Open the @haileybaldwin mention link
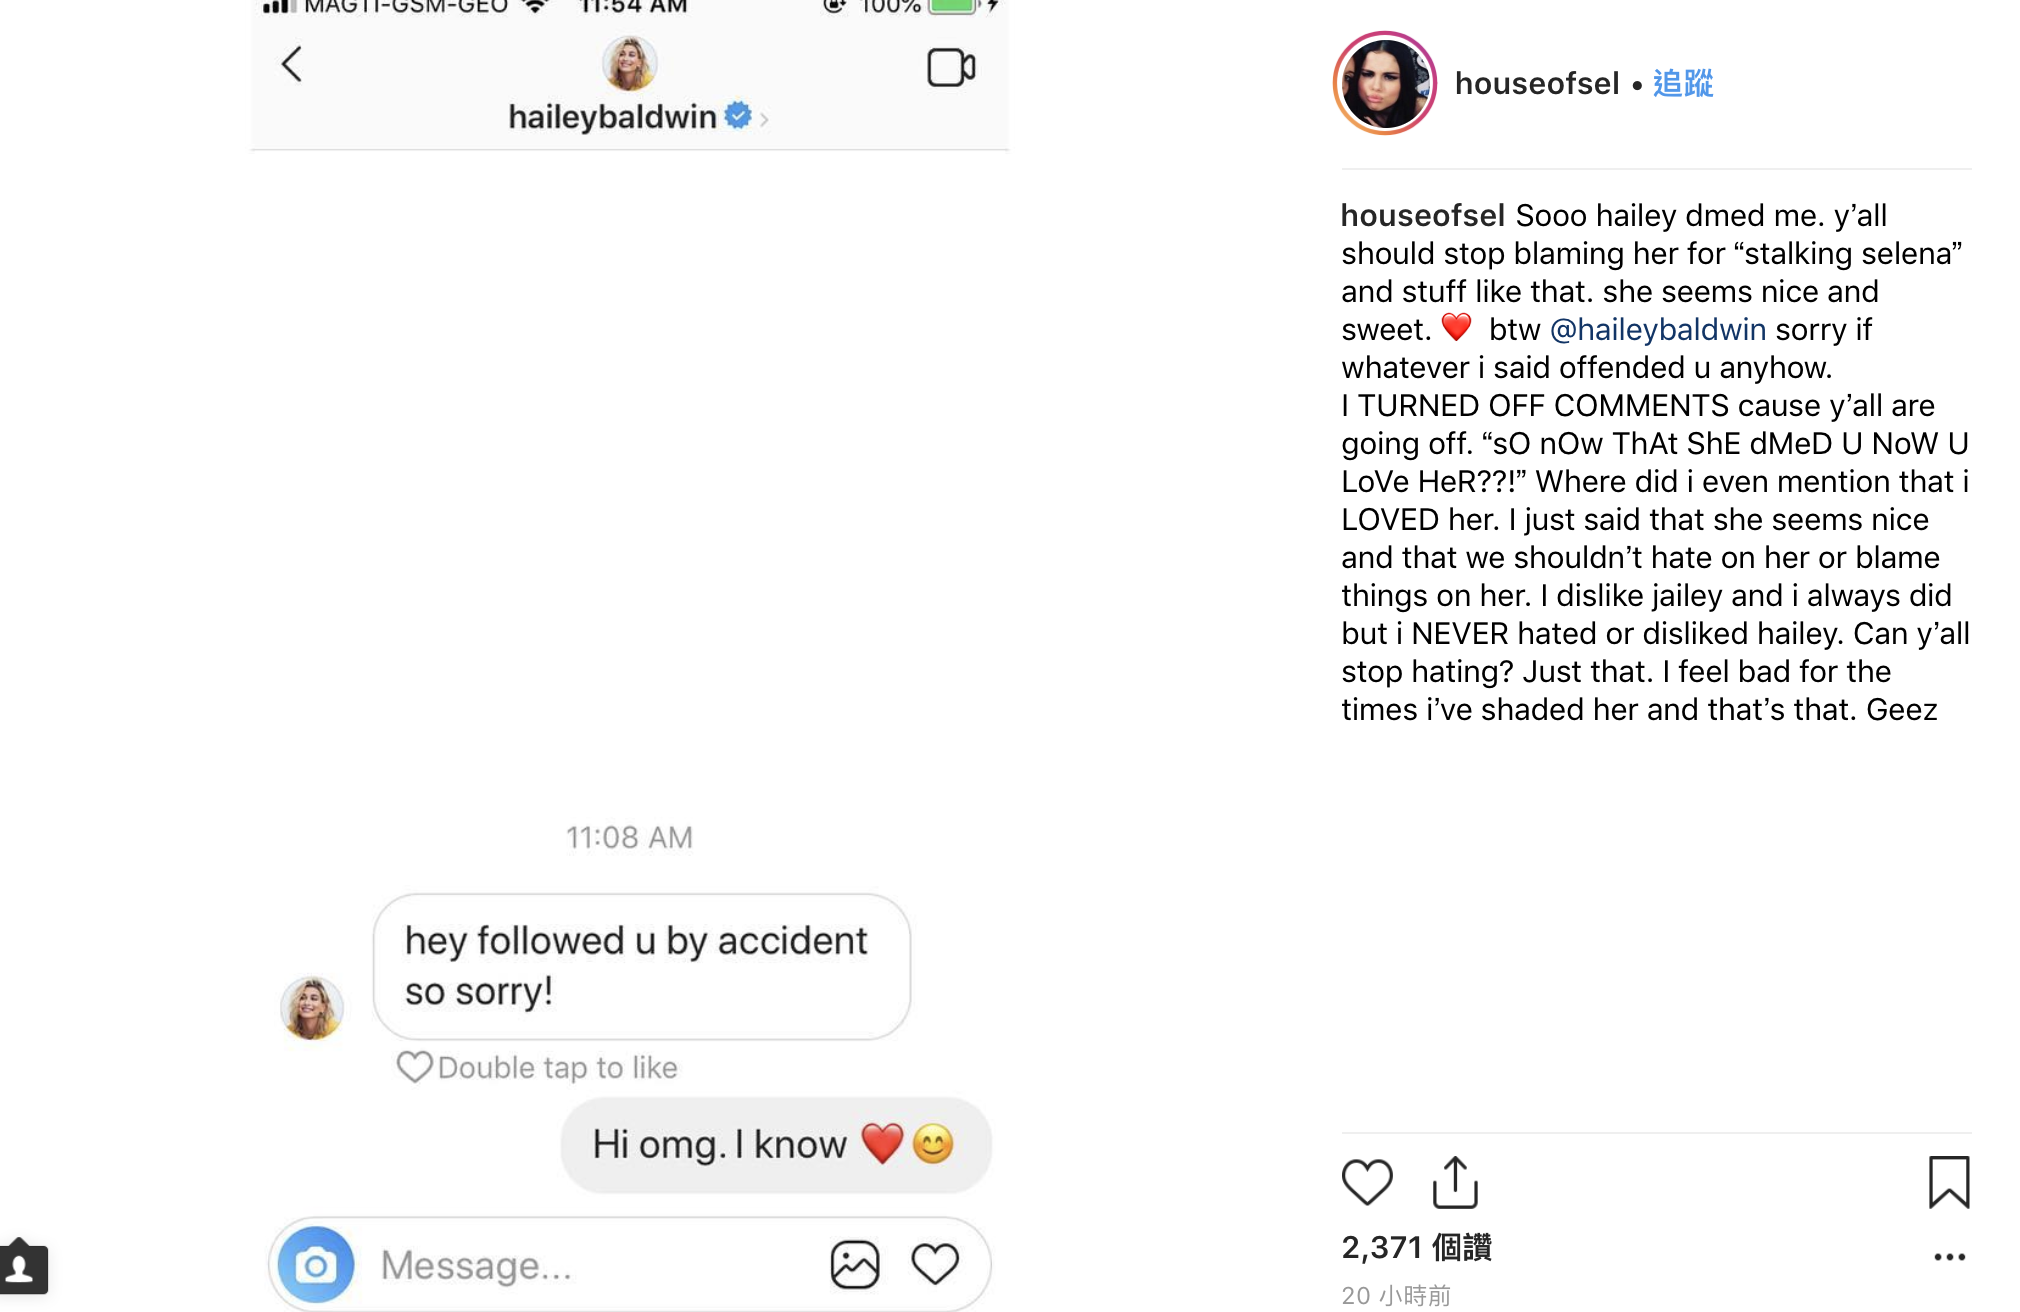This screenshot has width=2020, height=1312. (x=1657, y=329)
